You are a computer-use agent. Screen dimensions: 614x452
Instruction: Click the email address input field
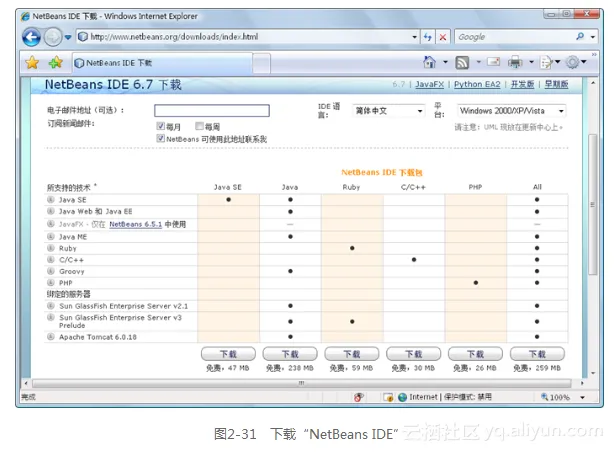pyautogui.click(x=211, y=111)
